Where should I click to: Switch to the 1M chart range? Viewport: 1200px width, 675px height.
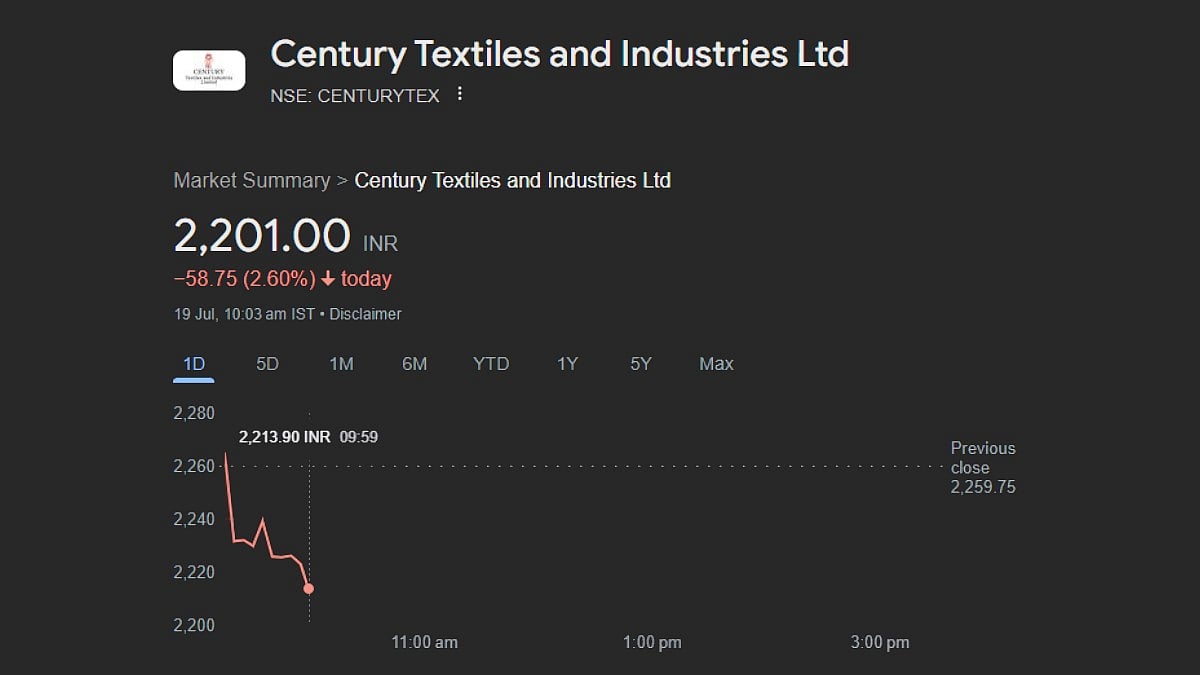341,364
